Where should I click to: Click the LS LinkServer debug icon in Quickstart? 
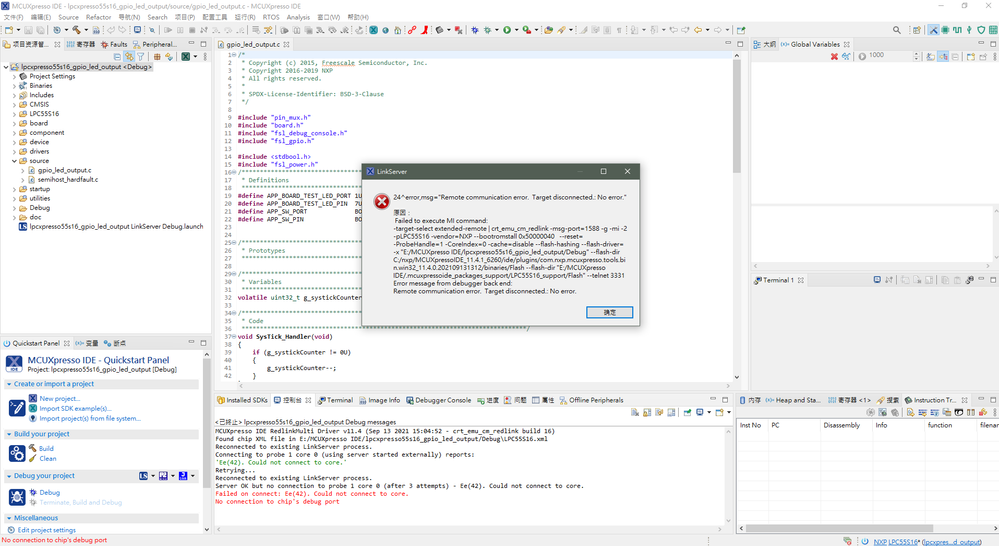pos(143,476)
